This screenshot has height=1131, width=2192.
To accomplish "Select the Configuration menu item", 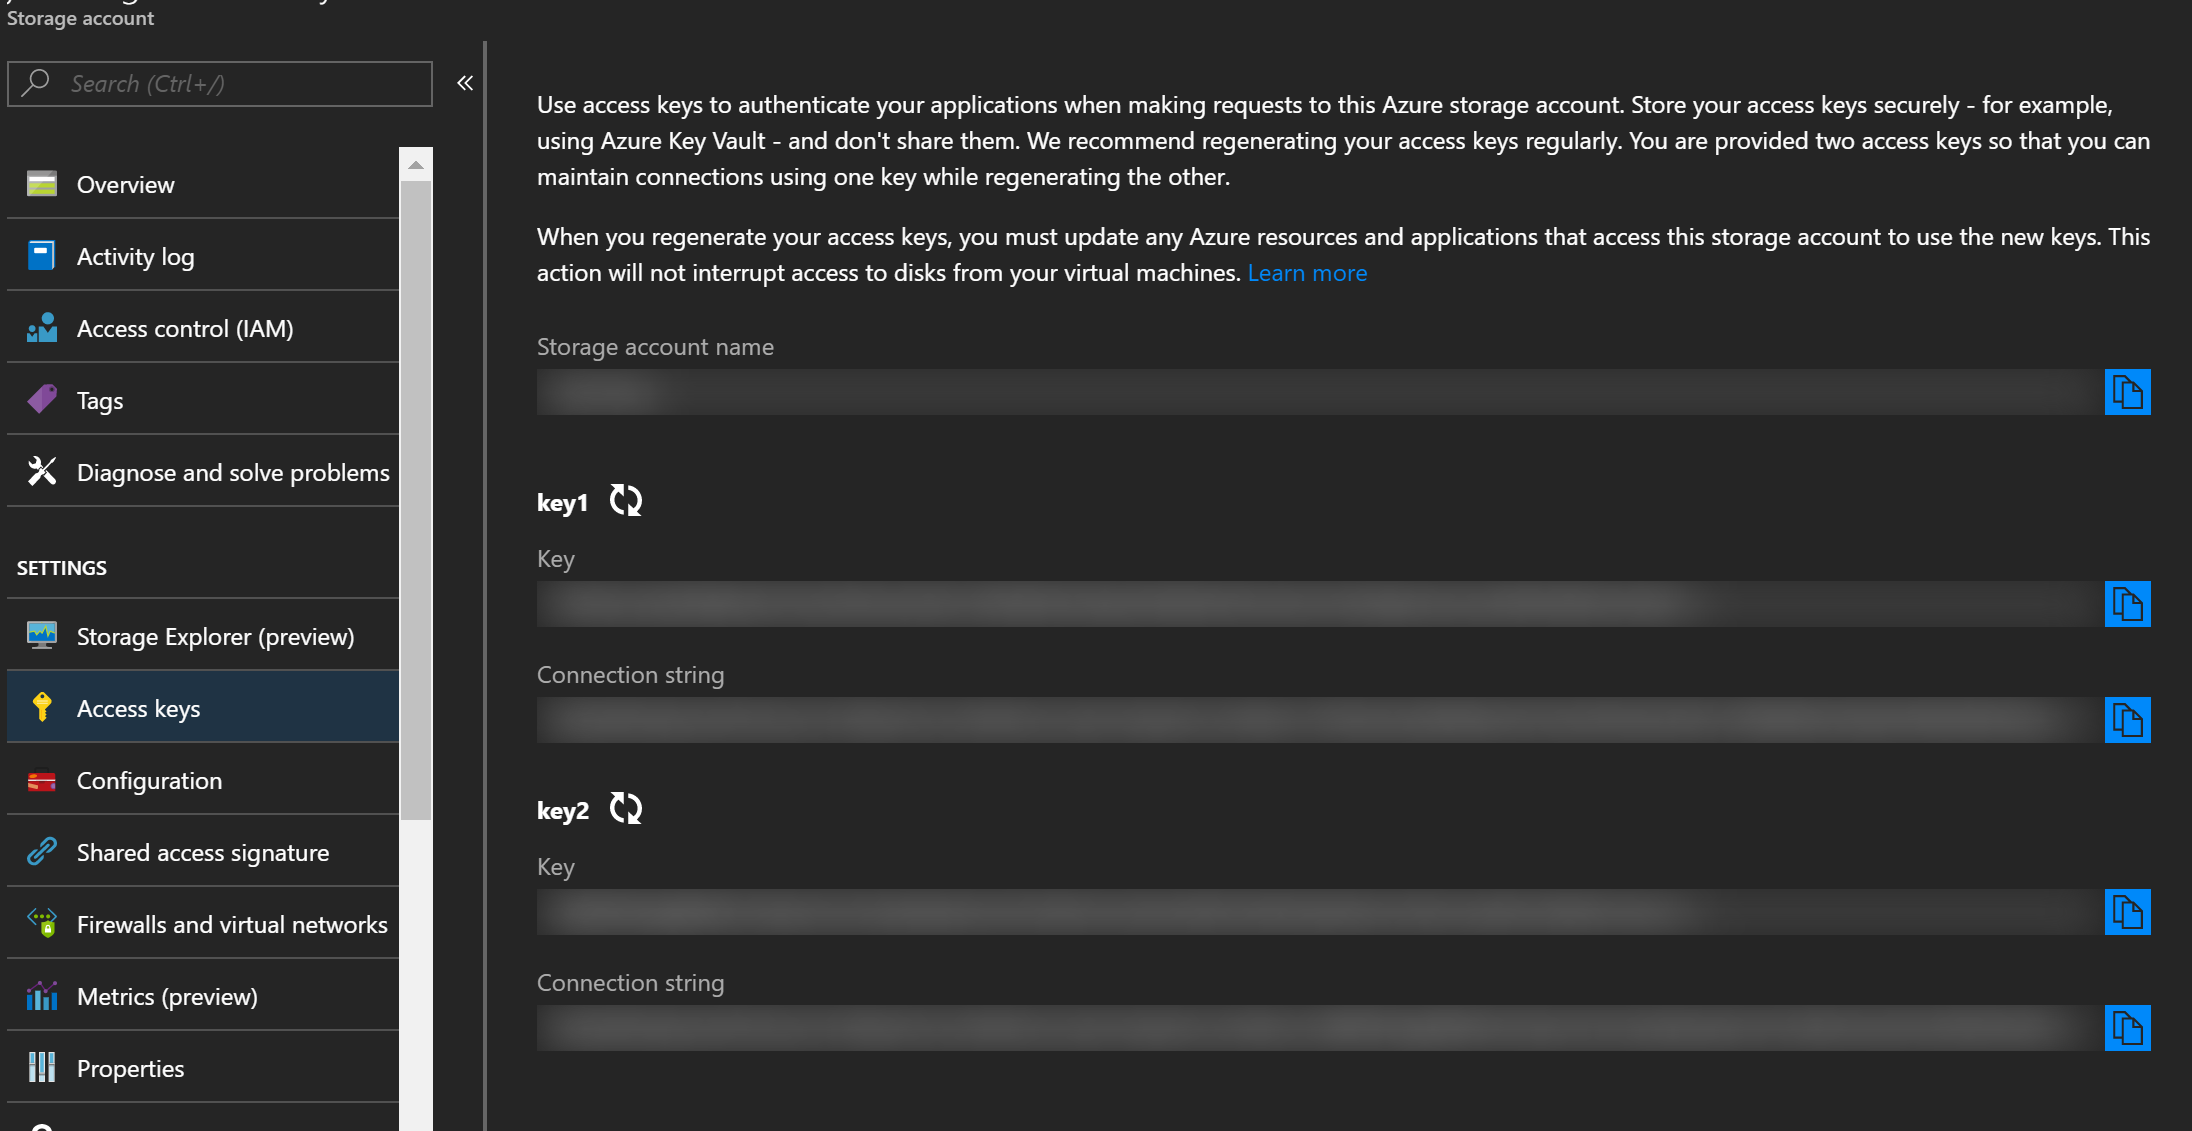I will tap(149, 779).
